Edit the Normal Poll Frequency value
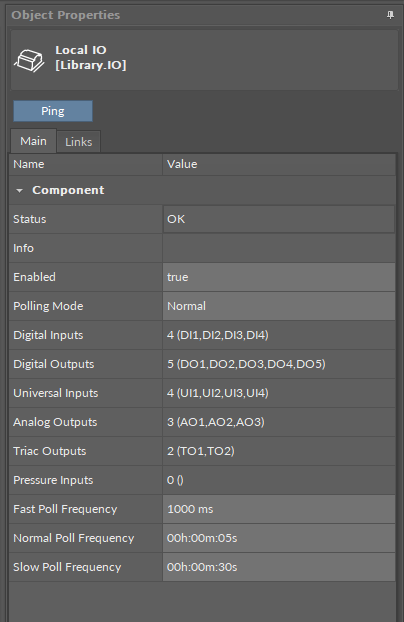Viewport: 404px width, 622px height. [x=279, y=538]
